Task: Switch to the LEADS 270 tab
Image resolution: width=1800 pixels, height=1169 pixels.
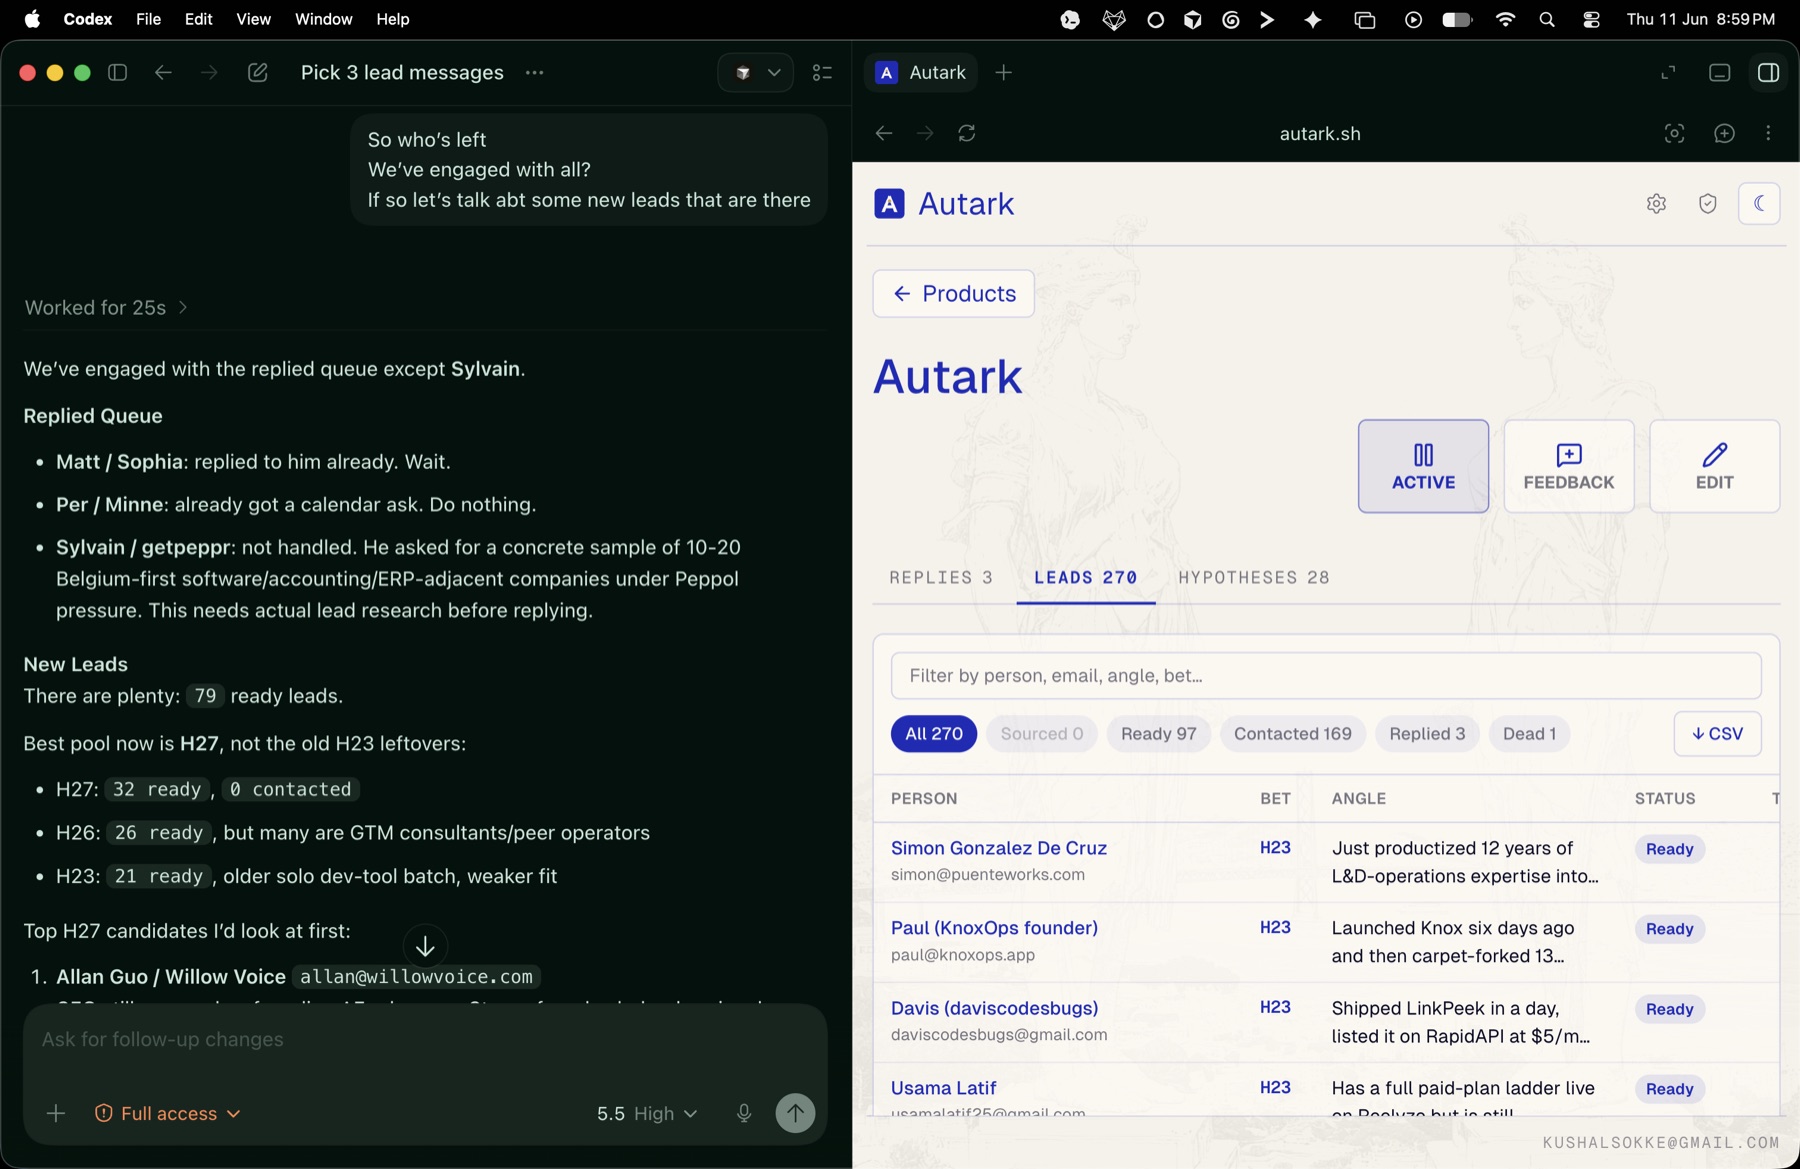Action: point(1086,578)
